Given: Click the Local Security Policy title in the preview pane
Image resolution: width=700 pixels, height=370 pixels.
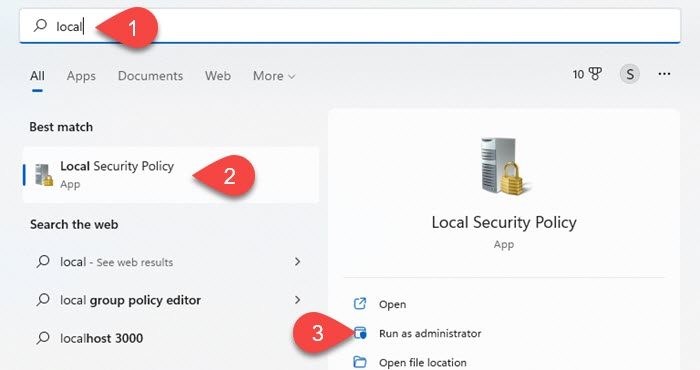Looking at the screenshot, I should point(504,222).
